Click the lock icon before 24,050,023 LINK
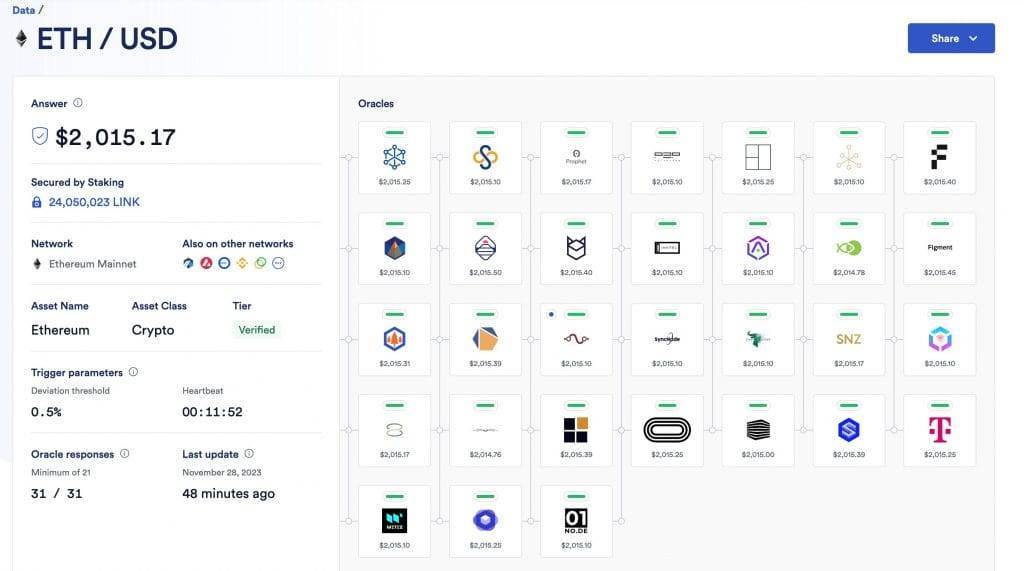The image size is (1024, 571). tap(37, 202)
